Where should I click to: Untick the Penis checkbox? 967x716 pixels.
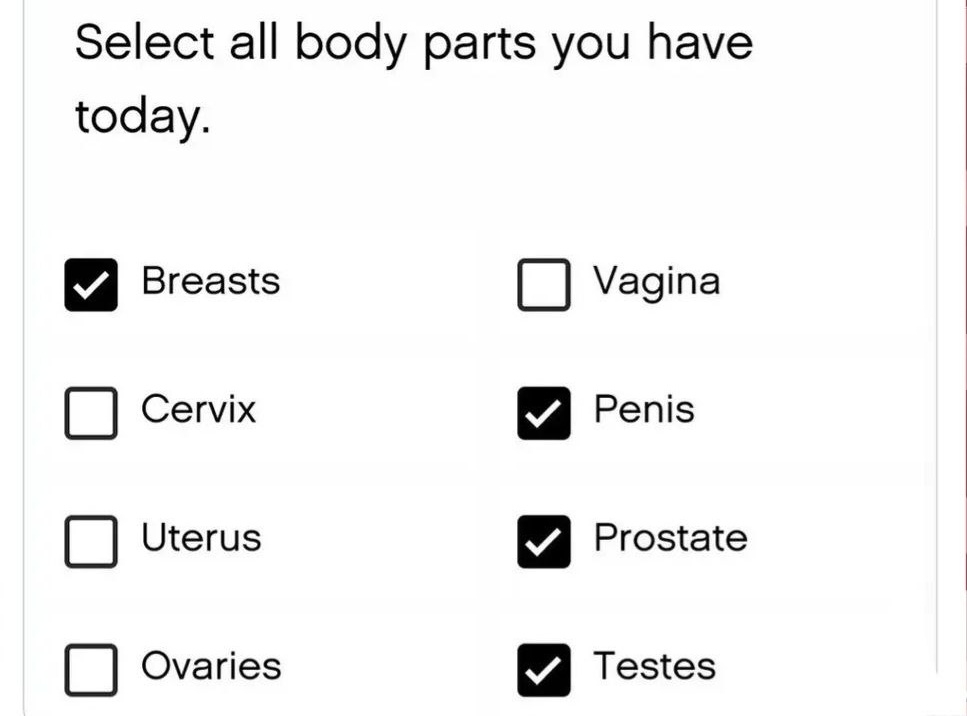tap(544, 413)
